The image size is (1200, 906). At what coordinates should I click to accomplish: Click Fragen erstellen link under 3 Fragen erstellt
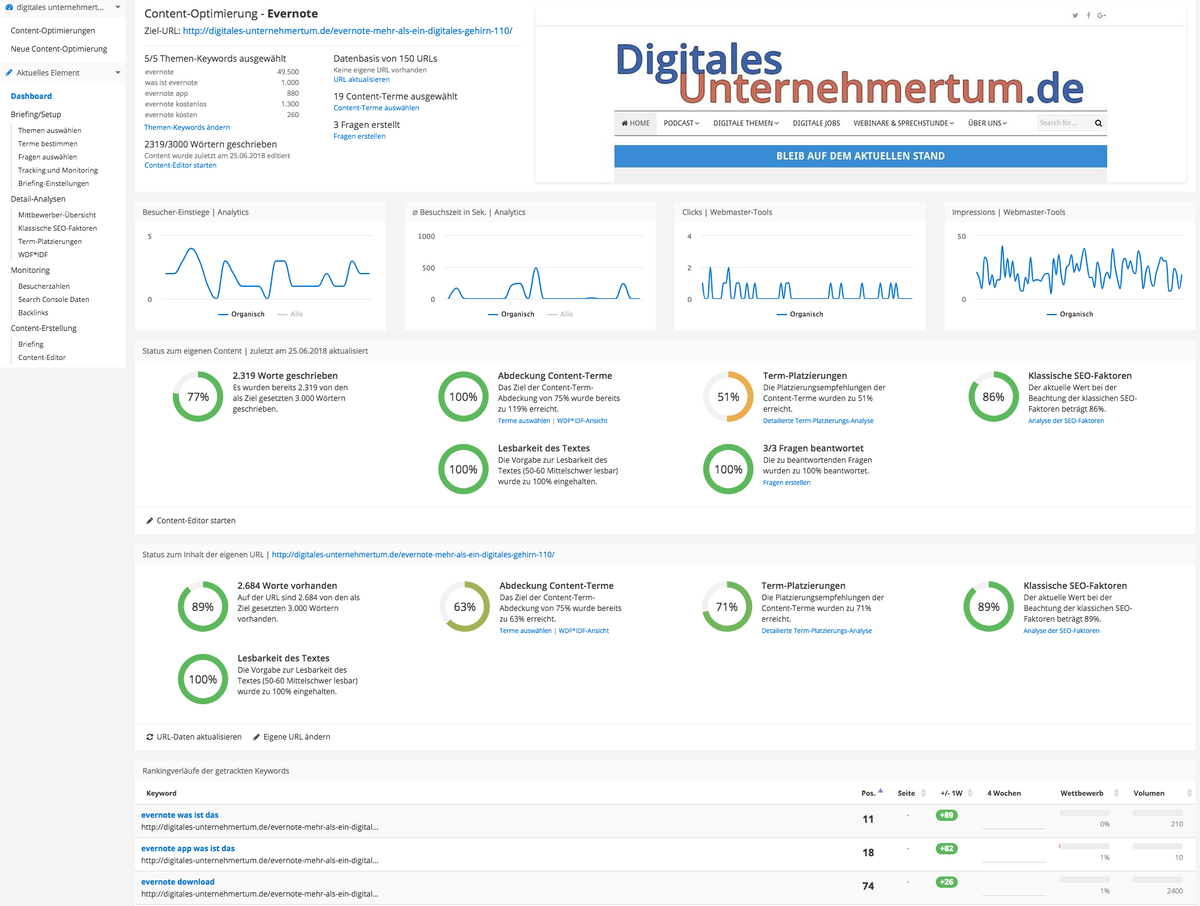pos(359,136)
